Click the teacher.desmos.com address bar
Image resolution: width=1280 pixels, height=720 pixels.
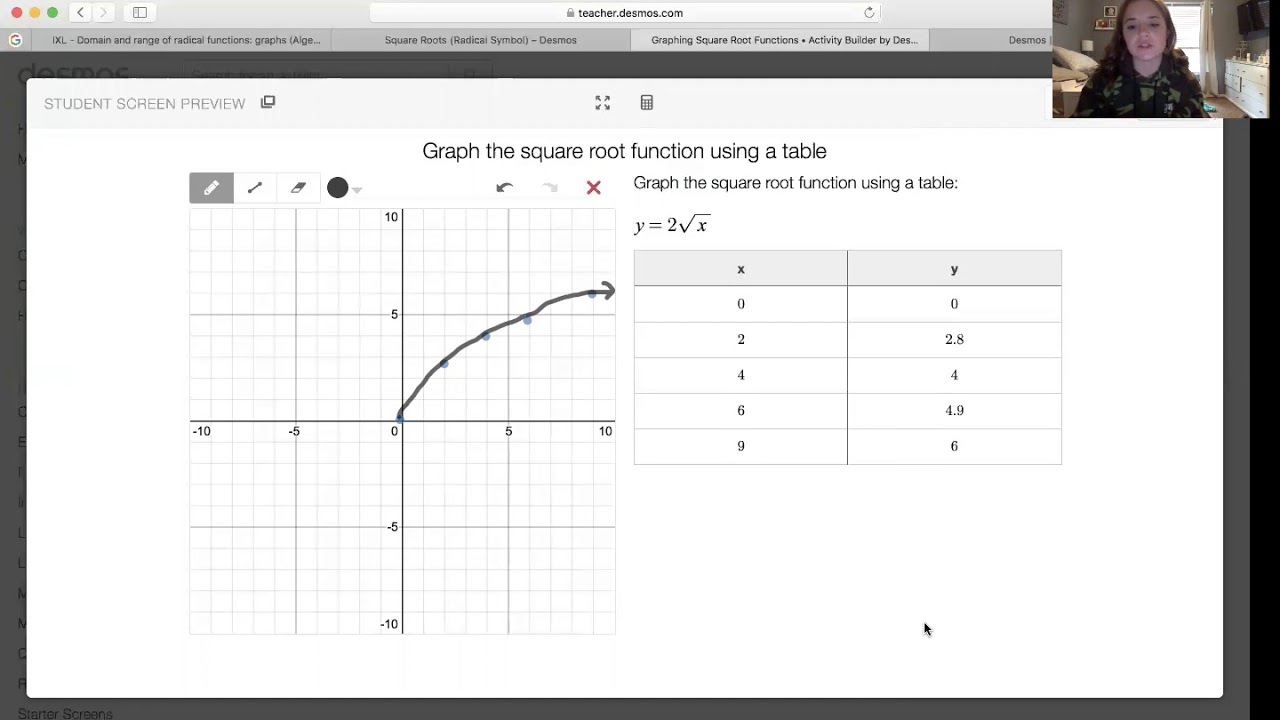pos(624,13)
